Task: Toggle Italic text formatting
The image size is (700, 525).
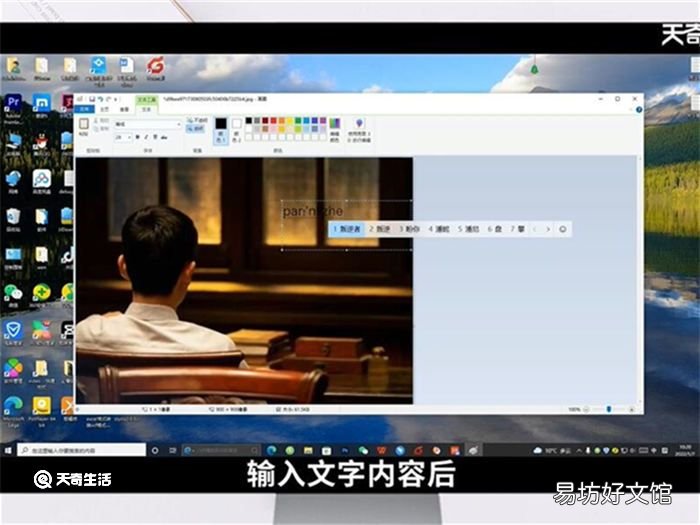Action: coord(146,137)
